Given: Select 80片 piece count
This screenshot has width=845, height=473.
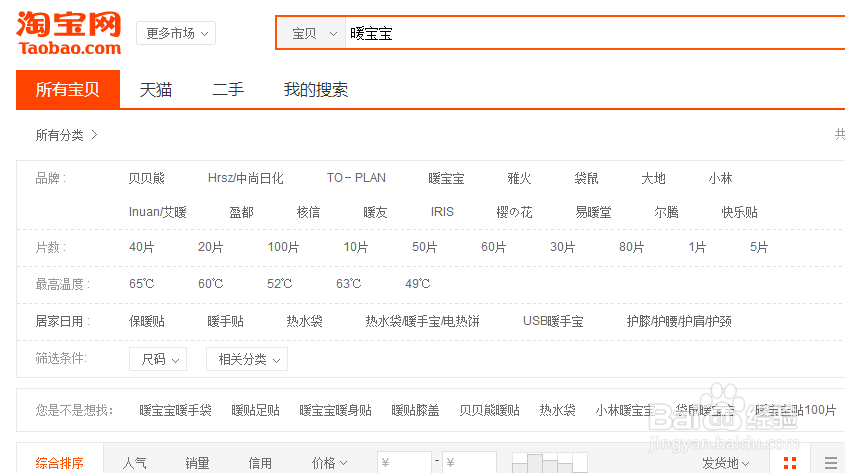Looking at the screenshot, I should click(x=632, y=247).
